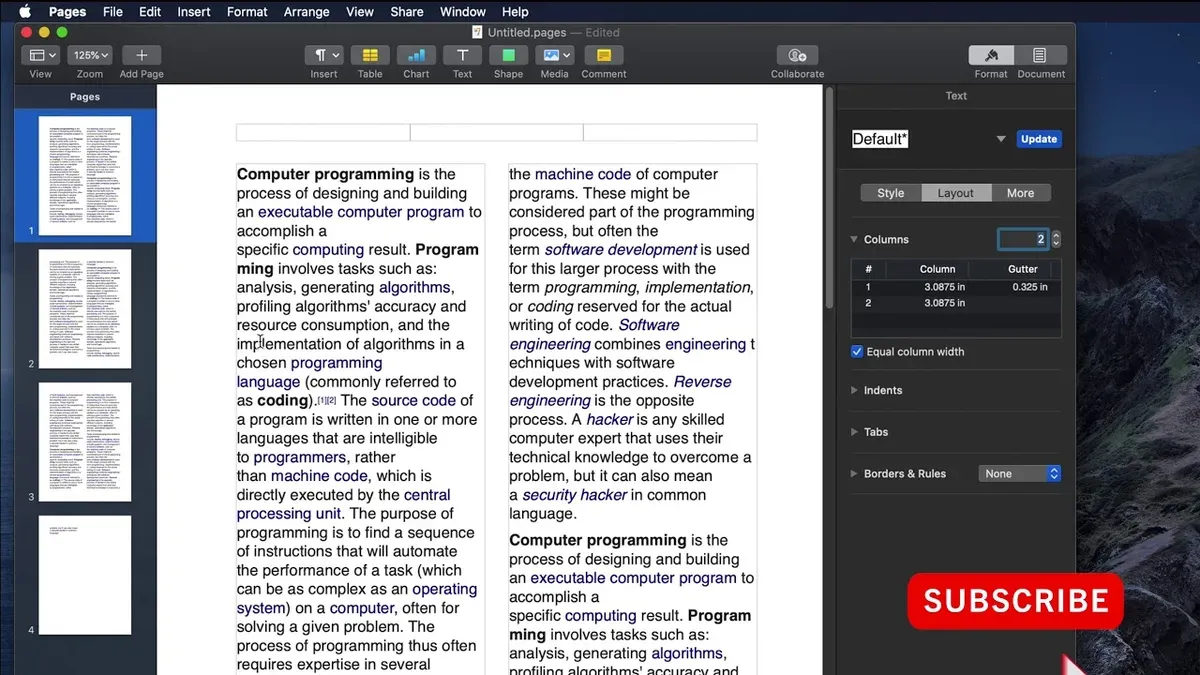
Task: Collapse the Columns section
Action: click(x=854, y=240)
